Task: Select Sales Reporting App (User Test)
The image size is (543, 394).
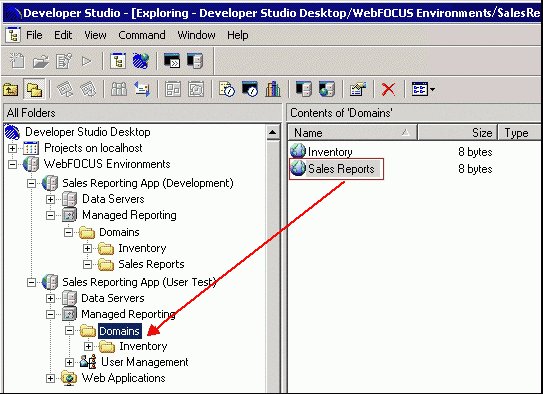Action: tap(139, 282)
